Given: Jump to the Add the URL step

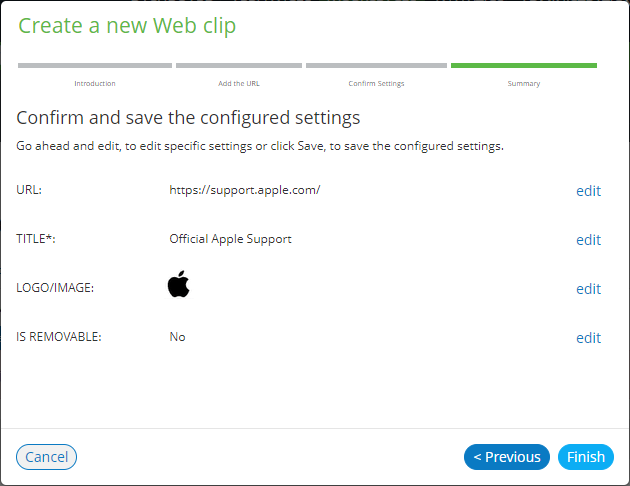Looking at the screenshot, I should pyautogui.click(x=239, y=84).
